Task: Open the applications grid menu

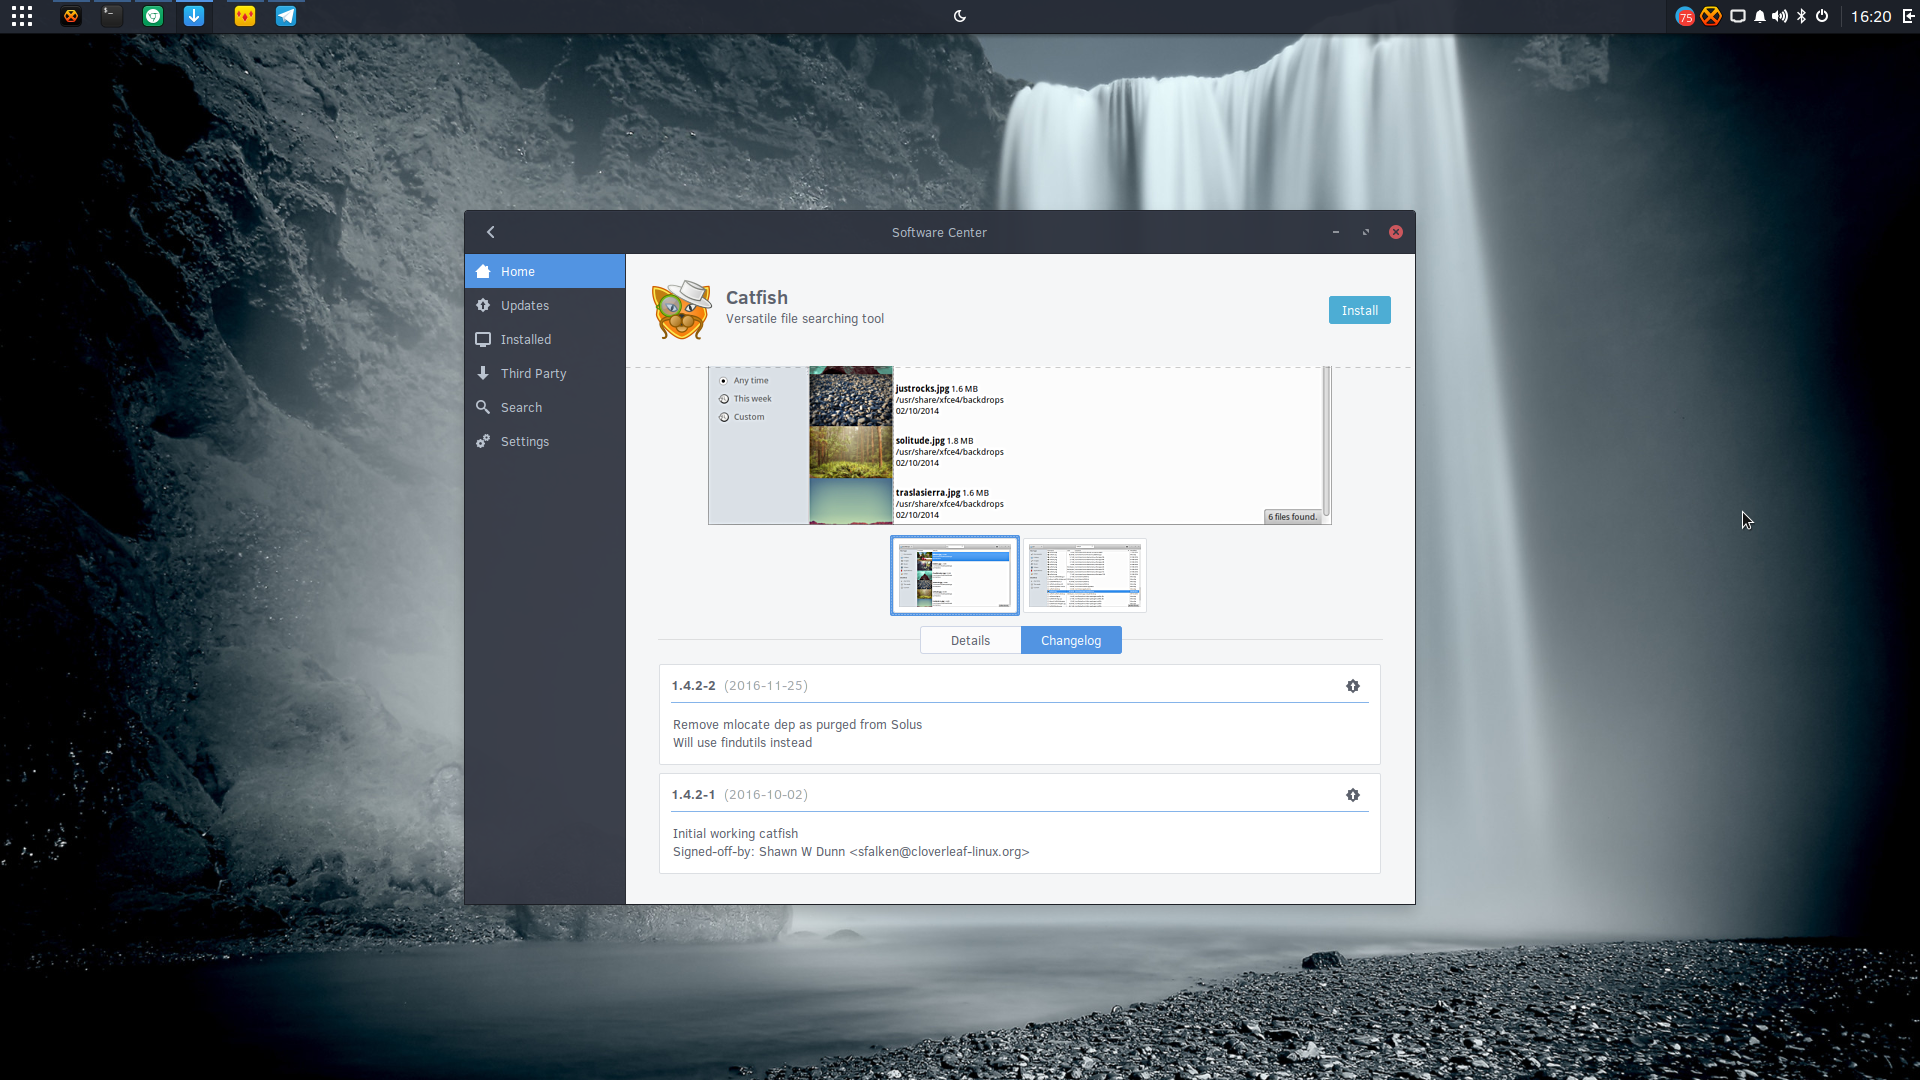Action: click(x=22, y=16)
